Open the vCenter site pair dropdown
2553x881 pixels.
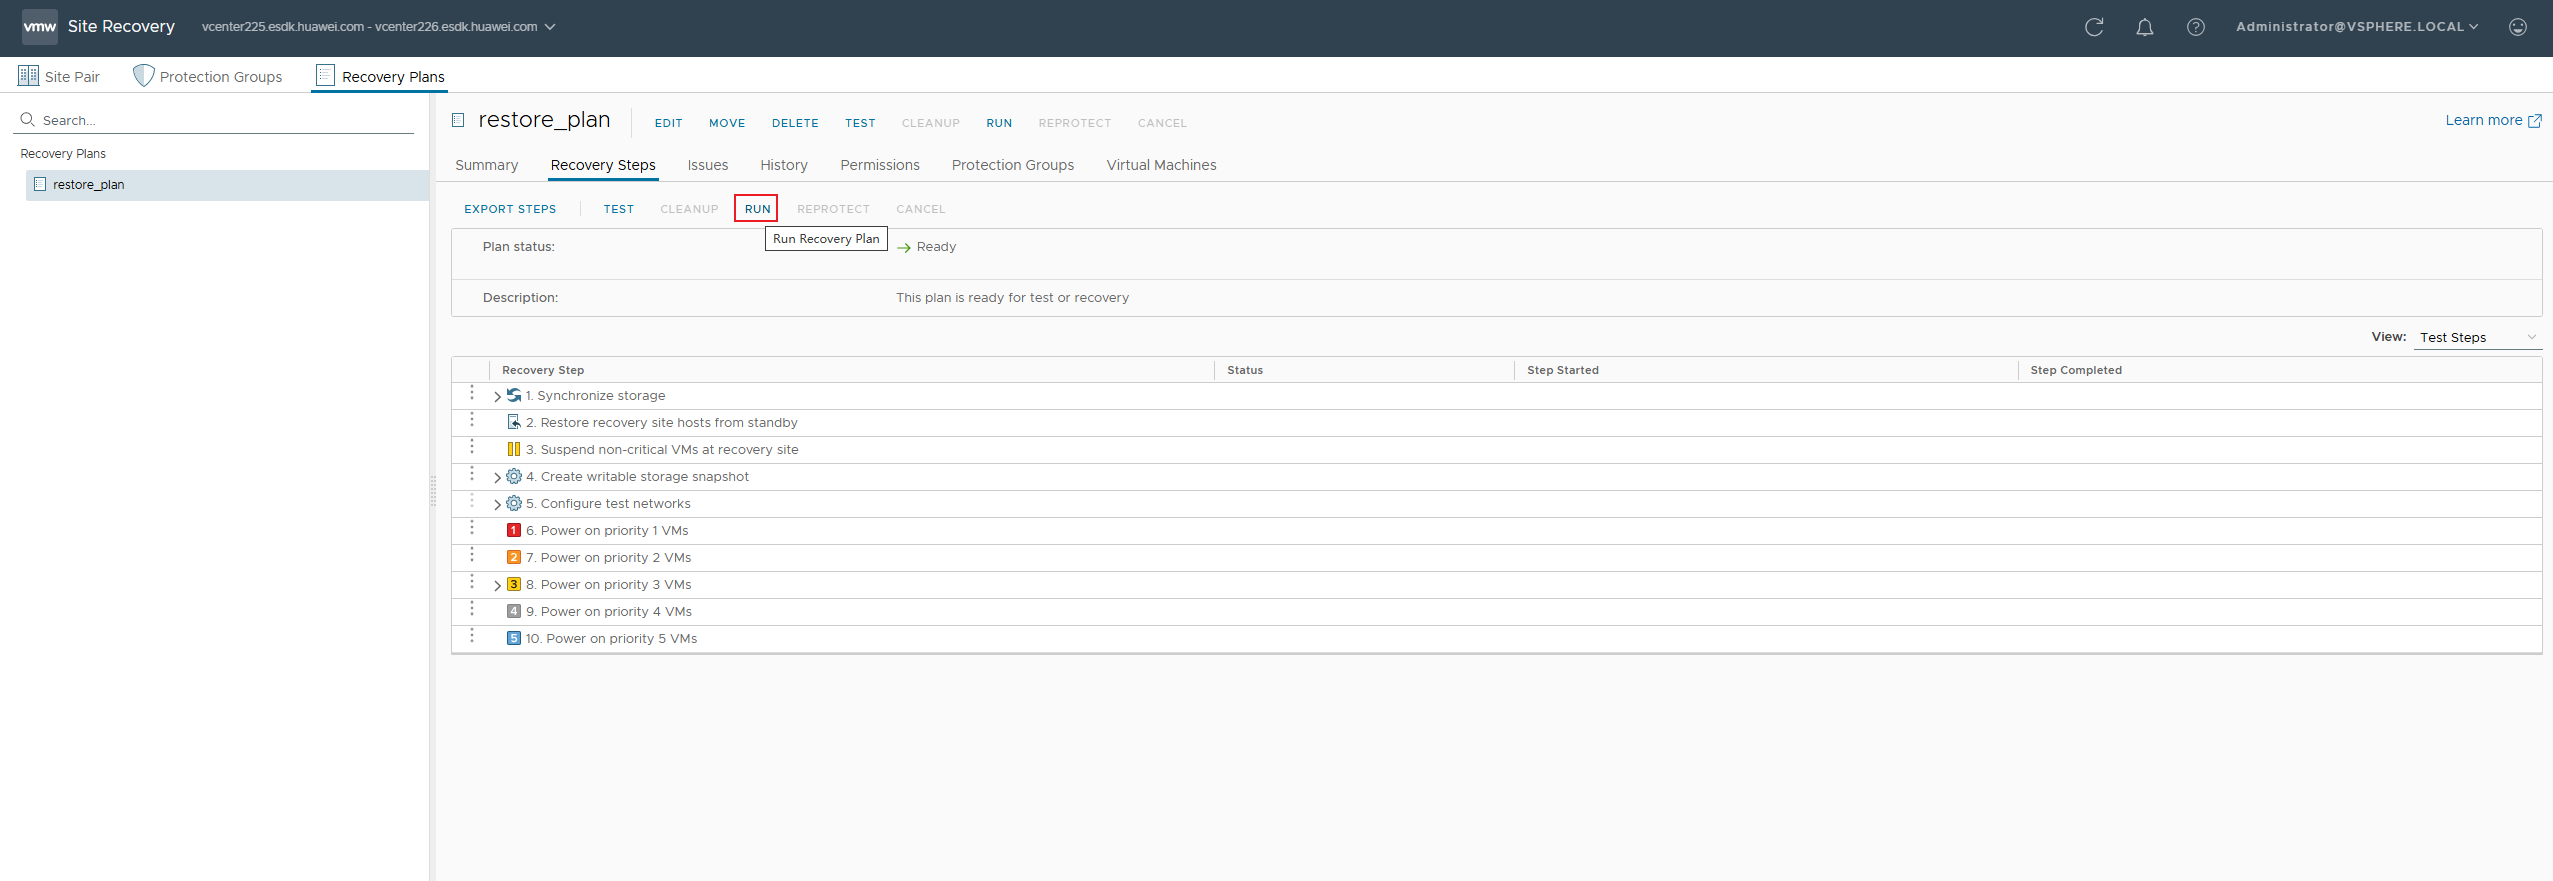tap(378, 27)
